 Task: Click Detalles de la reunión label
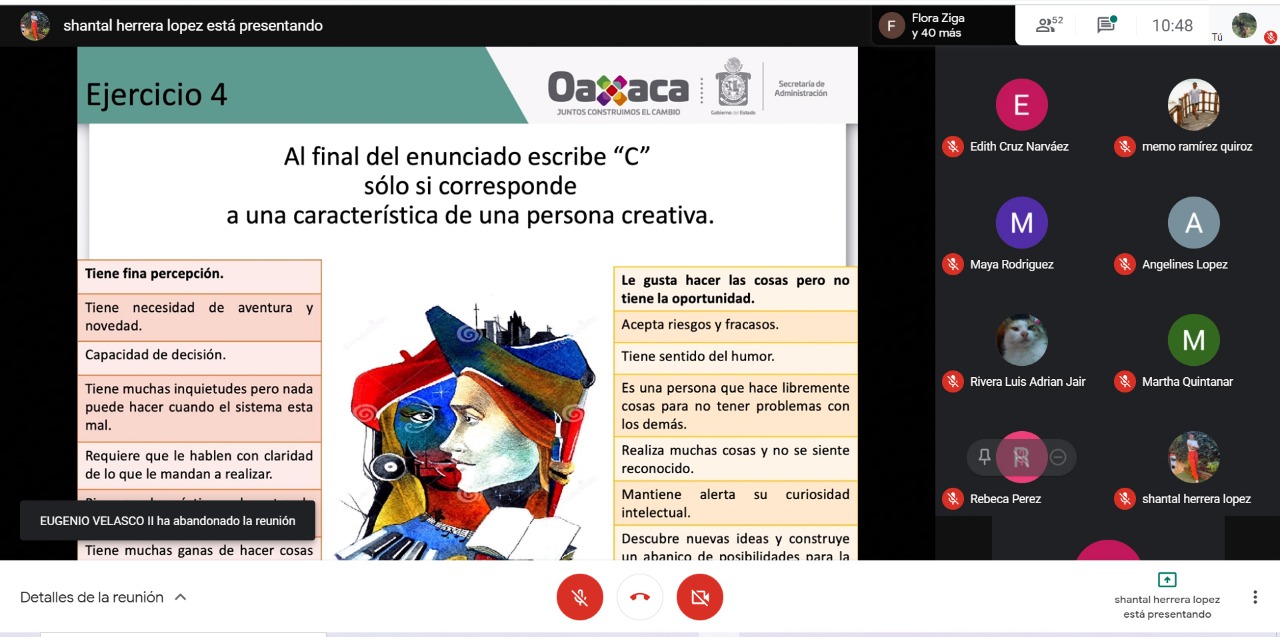(x=91, y=597)
